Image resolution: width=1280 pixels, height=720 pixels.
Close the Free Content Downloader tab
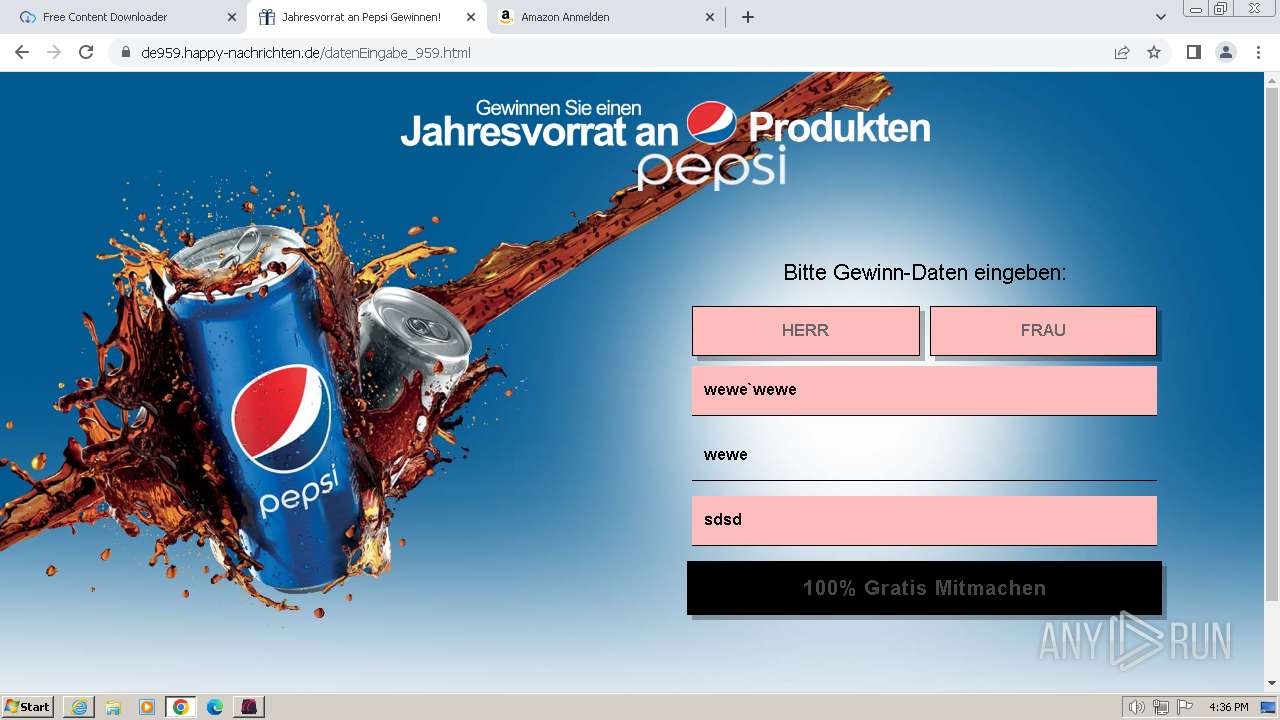tap(232, 17)
